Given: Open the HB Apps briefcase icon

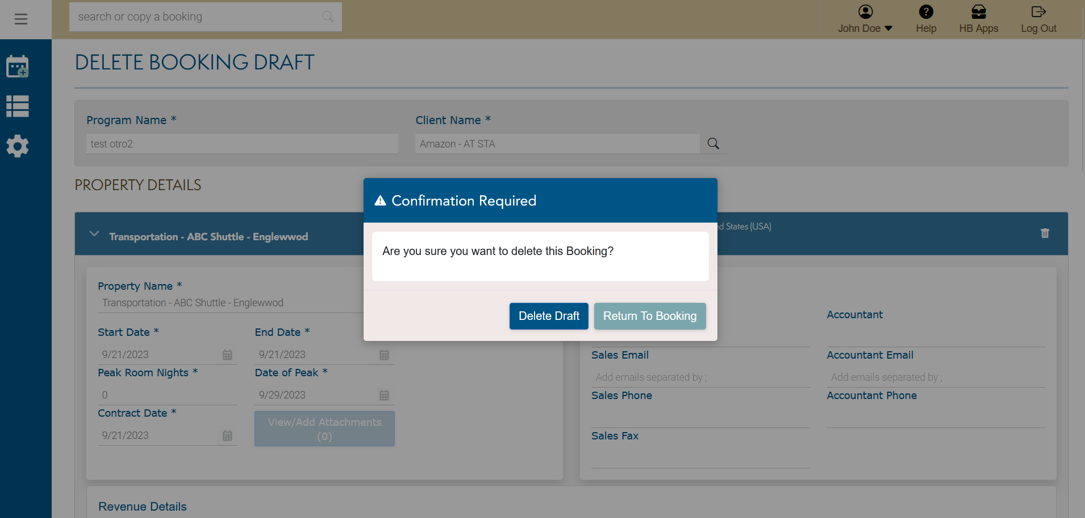Looking at the screenshot, I should click(x=978, y=12).
